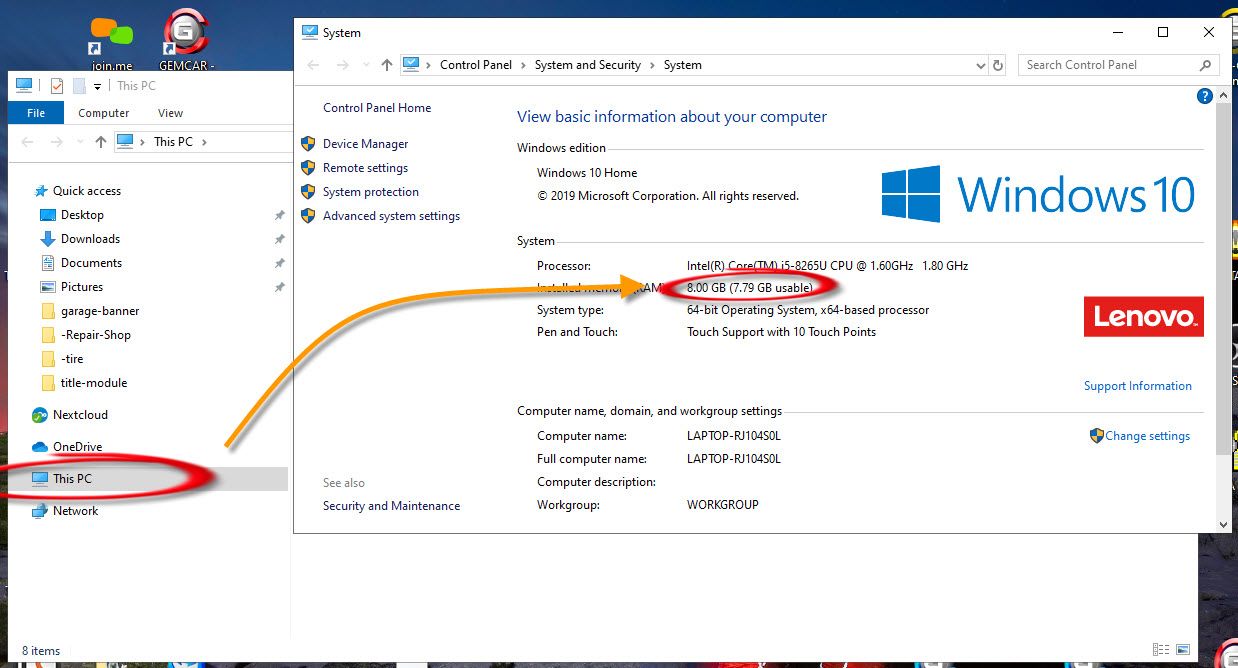
Task: Expand the System address bar history dropdown
Action: [x=981, y=65]
